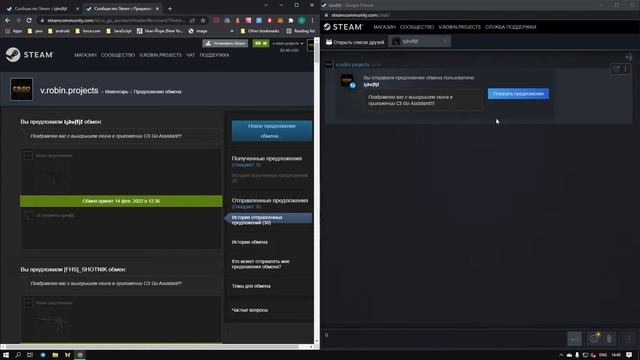Click the Steam logo in left window

coord(29,55)
